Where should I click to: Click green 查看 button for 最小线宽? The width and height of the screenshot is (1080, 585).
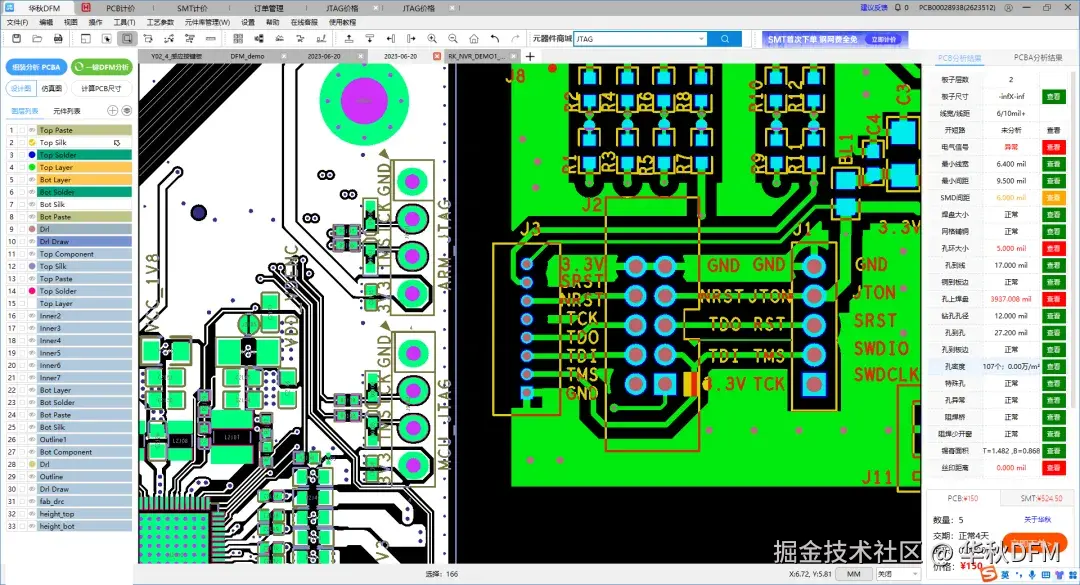(1053, 164)
